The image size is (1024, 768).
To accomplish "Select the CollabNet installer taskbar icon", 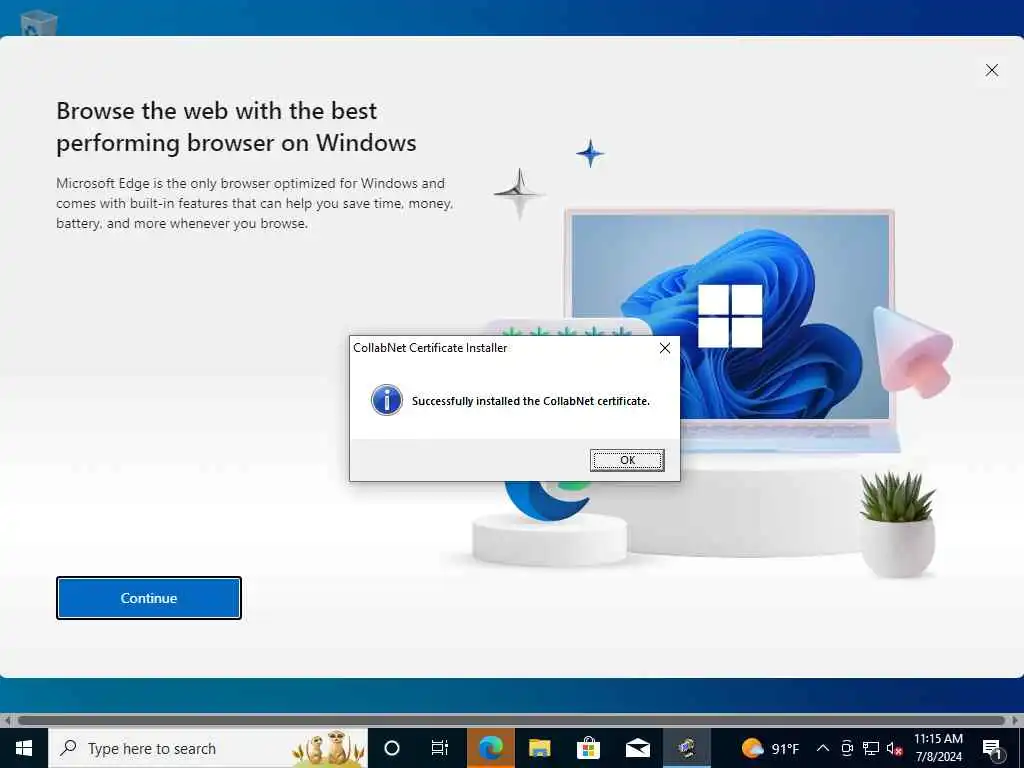I will (686, 748).
